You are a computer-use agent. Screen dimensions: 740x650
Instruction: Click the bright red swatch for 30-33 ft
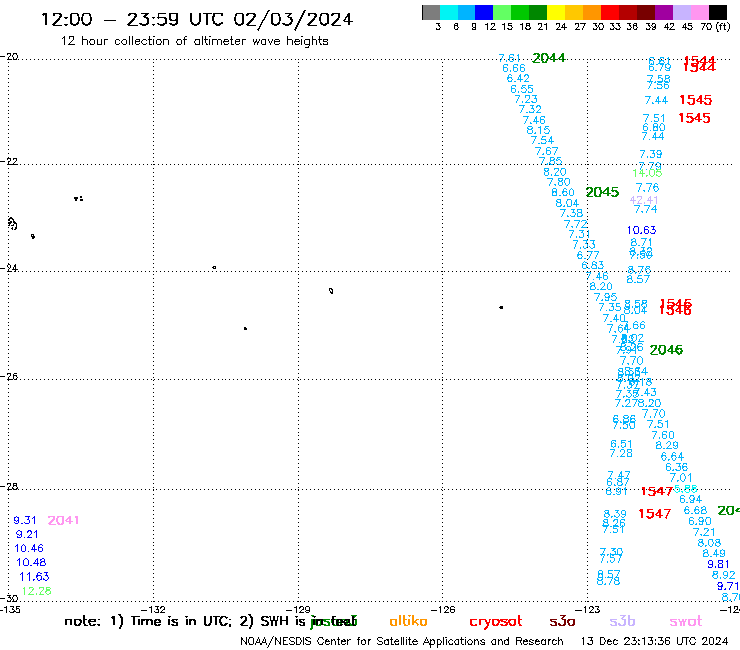tap(609, 12)
